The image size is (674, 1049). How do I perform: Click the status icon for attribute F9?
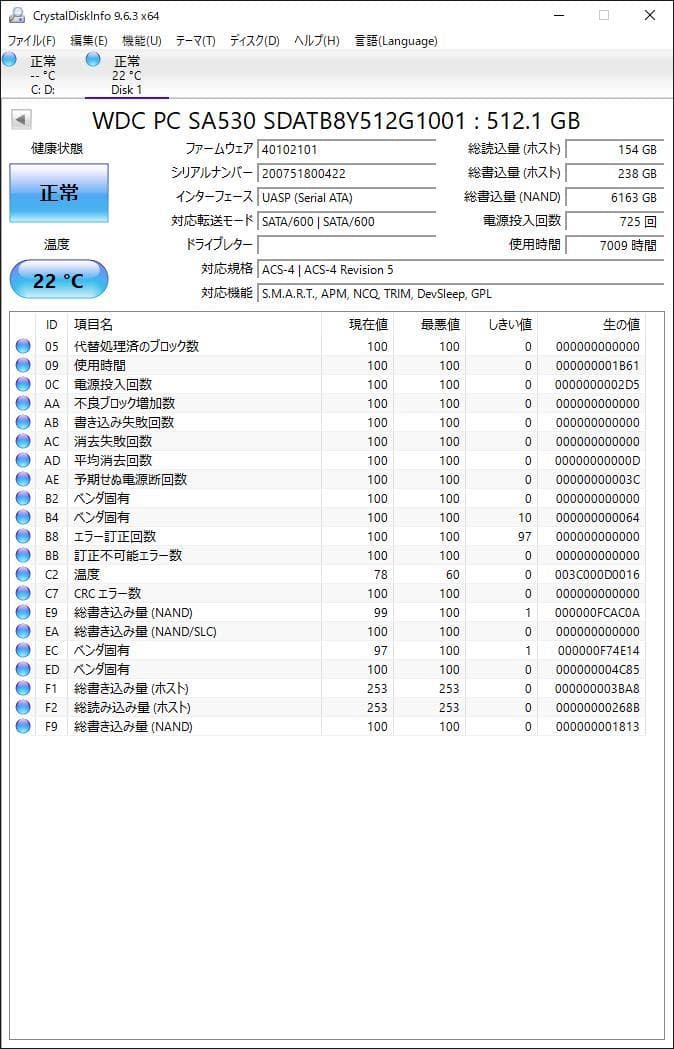[23, 726]
